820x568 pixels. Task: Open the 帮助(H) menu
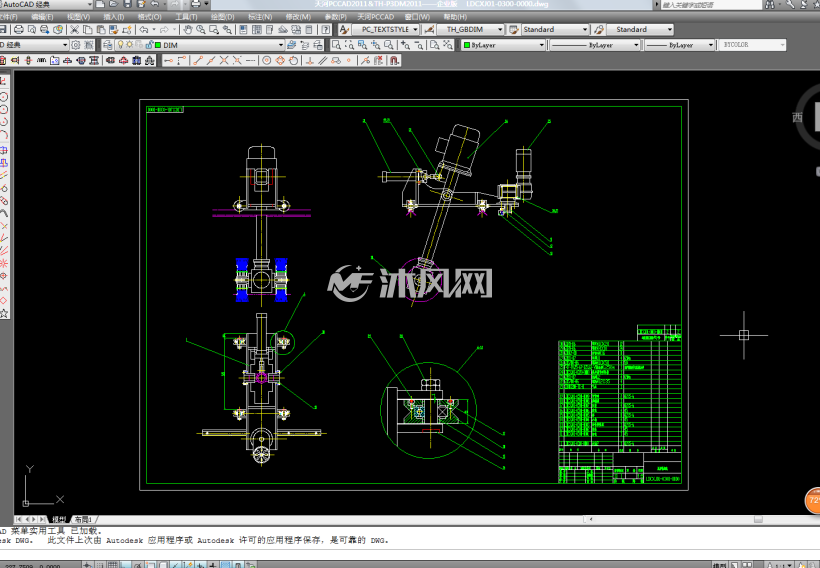click(x=455, y=17)
